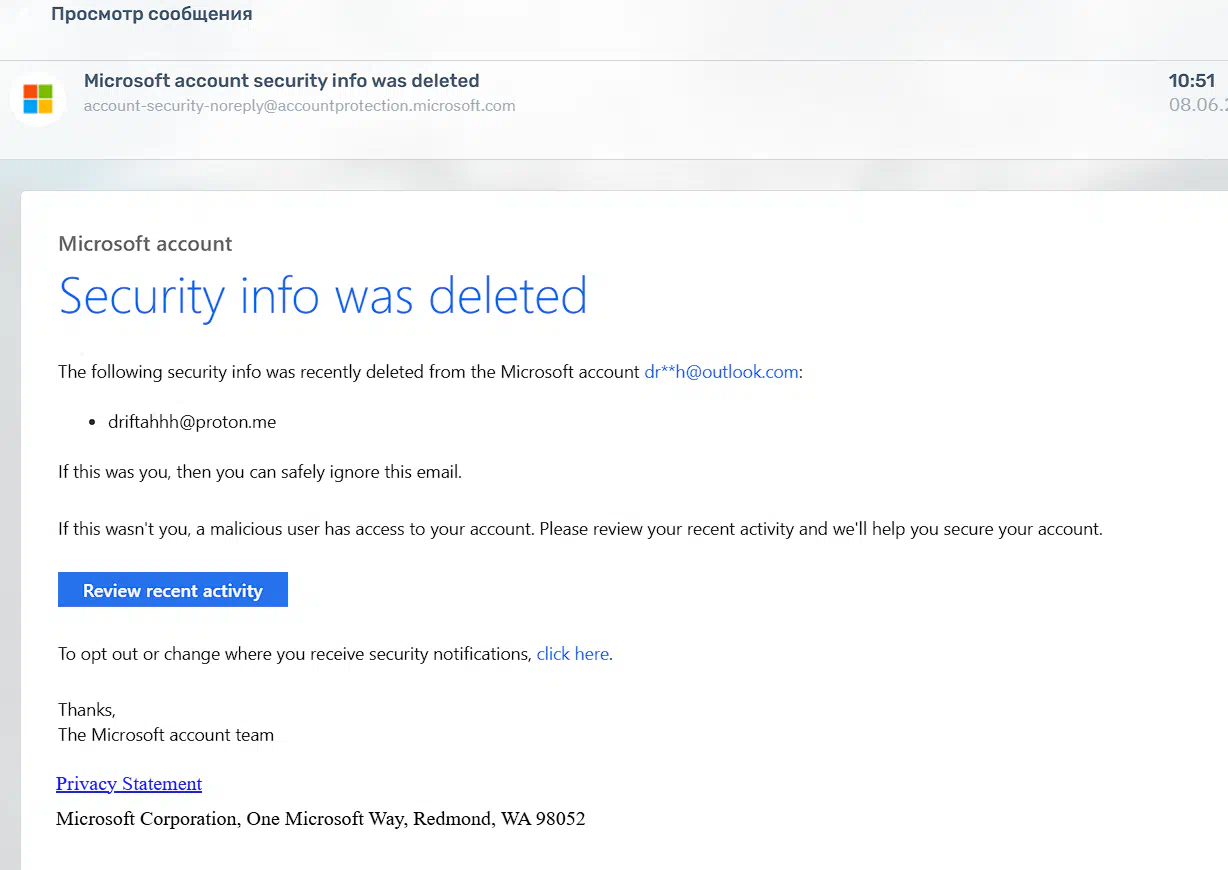The image size is (1228, 870).
Task: Click the message date starting 08.06
Action: point(1198,104)
